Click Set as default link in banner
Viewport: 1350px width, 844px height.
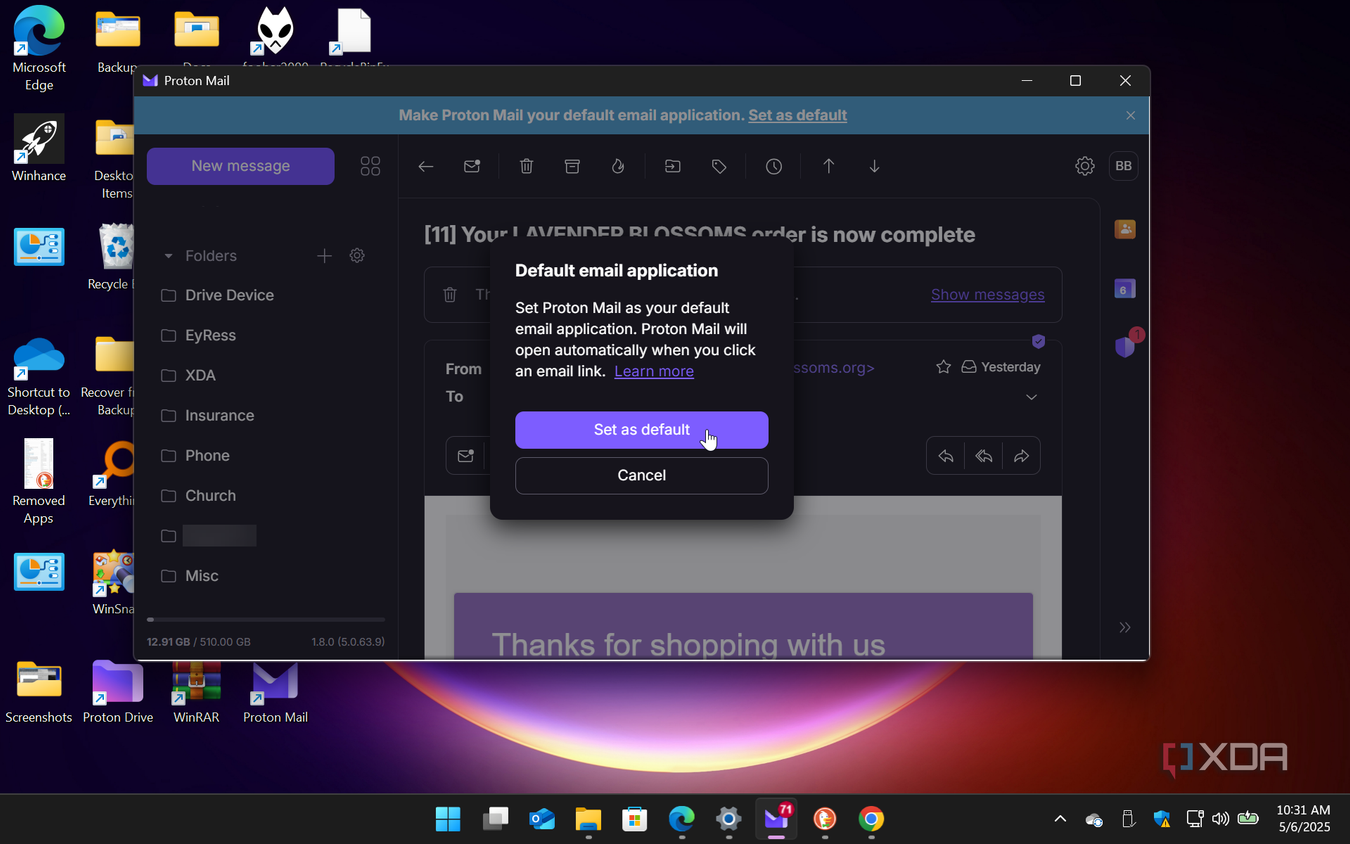point(797,115)
